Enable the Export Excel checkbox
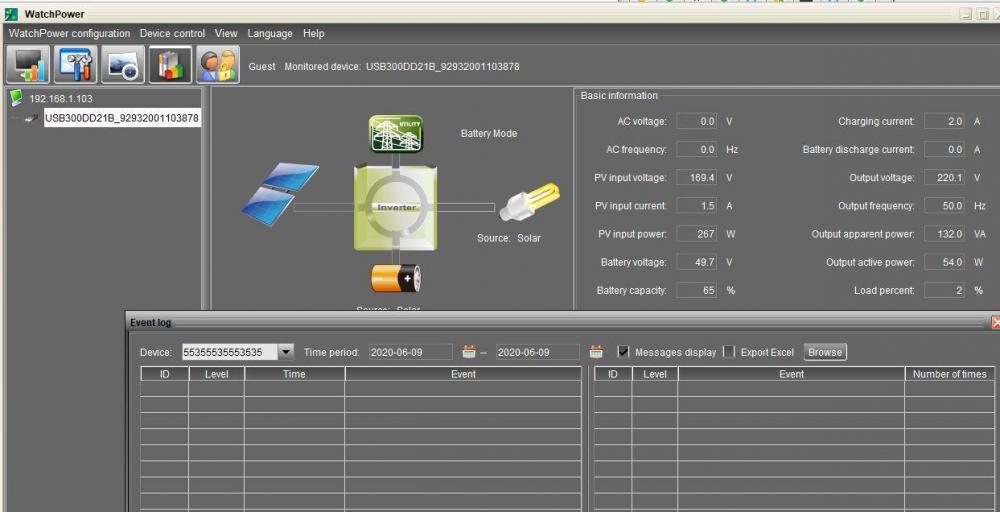 (730, 351)
